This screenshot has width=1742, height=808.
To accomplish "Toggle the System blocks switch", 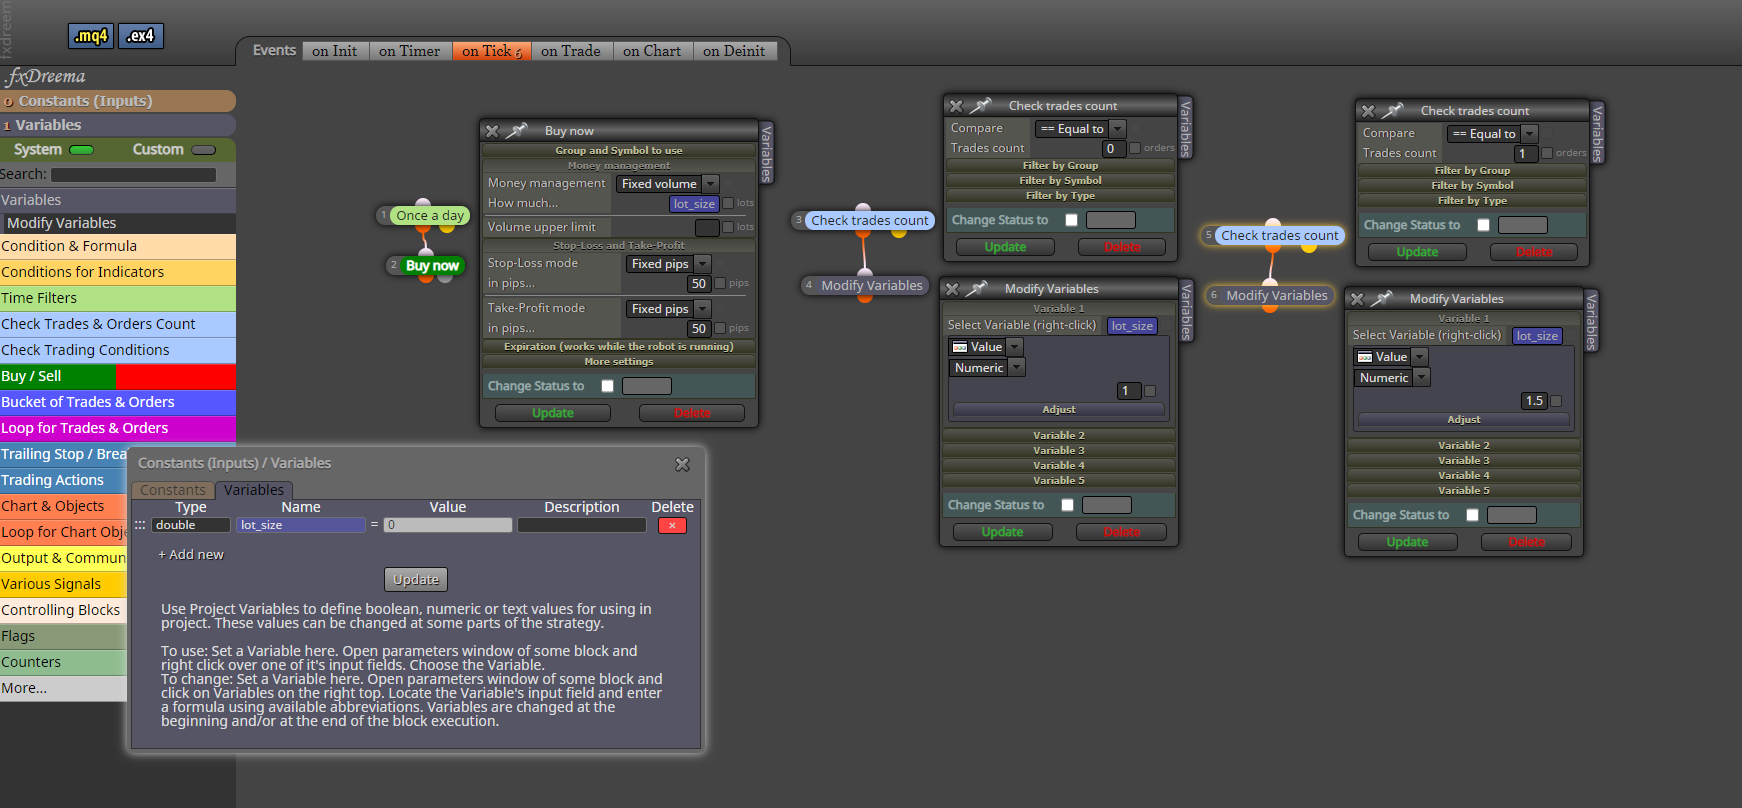I will [x=81, y=150].
